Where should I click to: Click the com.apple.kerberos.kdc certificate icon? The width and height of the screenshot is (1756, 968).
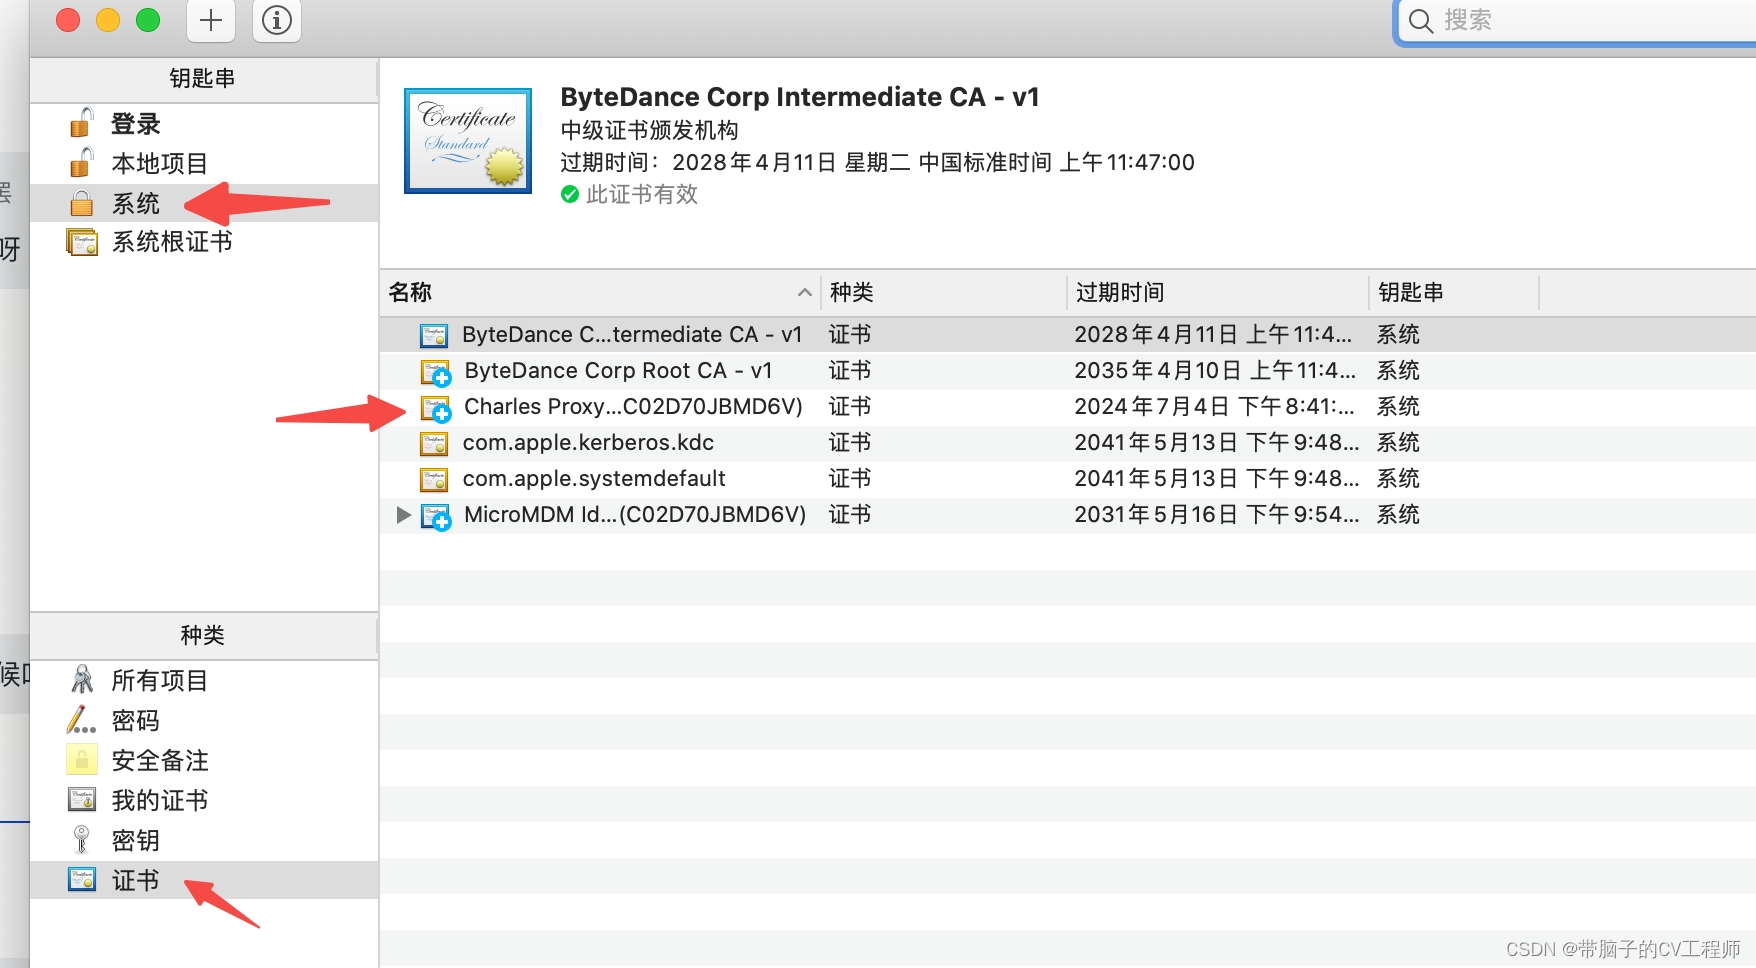[434, 443]
